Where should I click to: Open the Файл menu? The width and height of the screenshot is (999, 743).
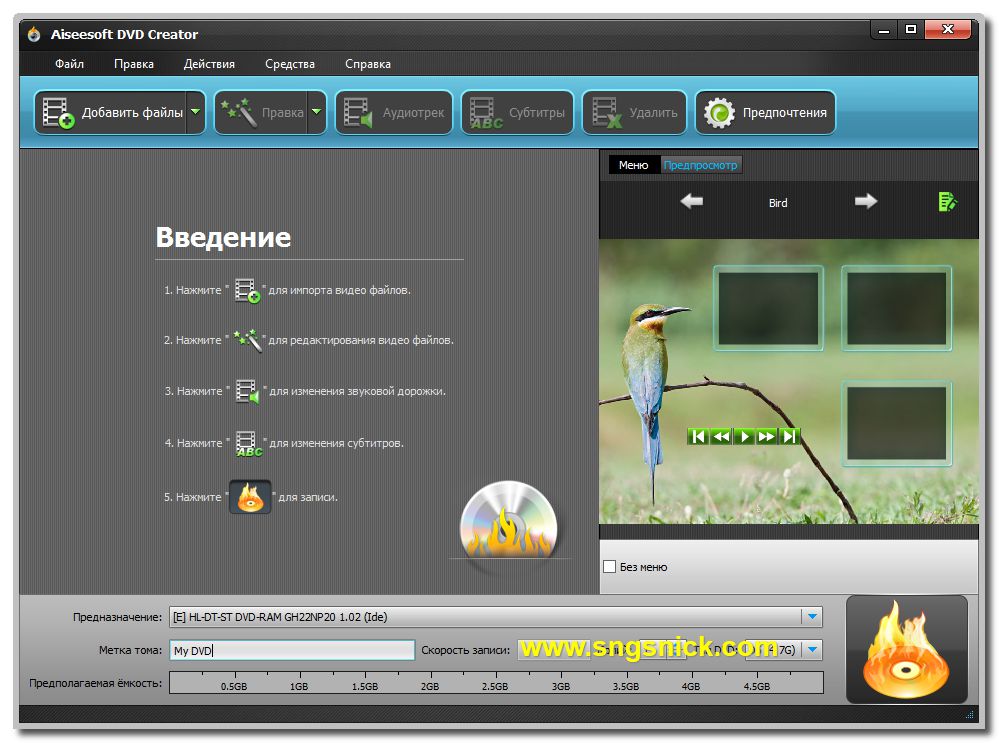tap(69, 64)
